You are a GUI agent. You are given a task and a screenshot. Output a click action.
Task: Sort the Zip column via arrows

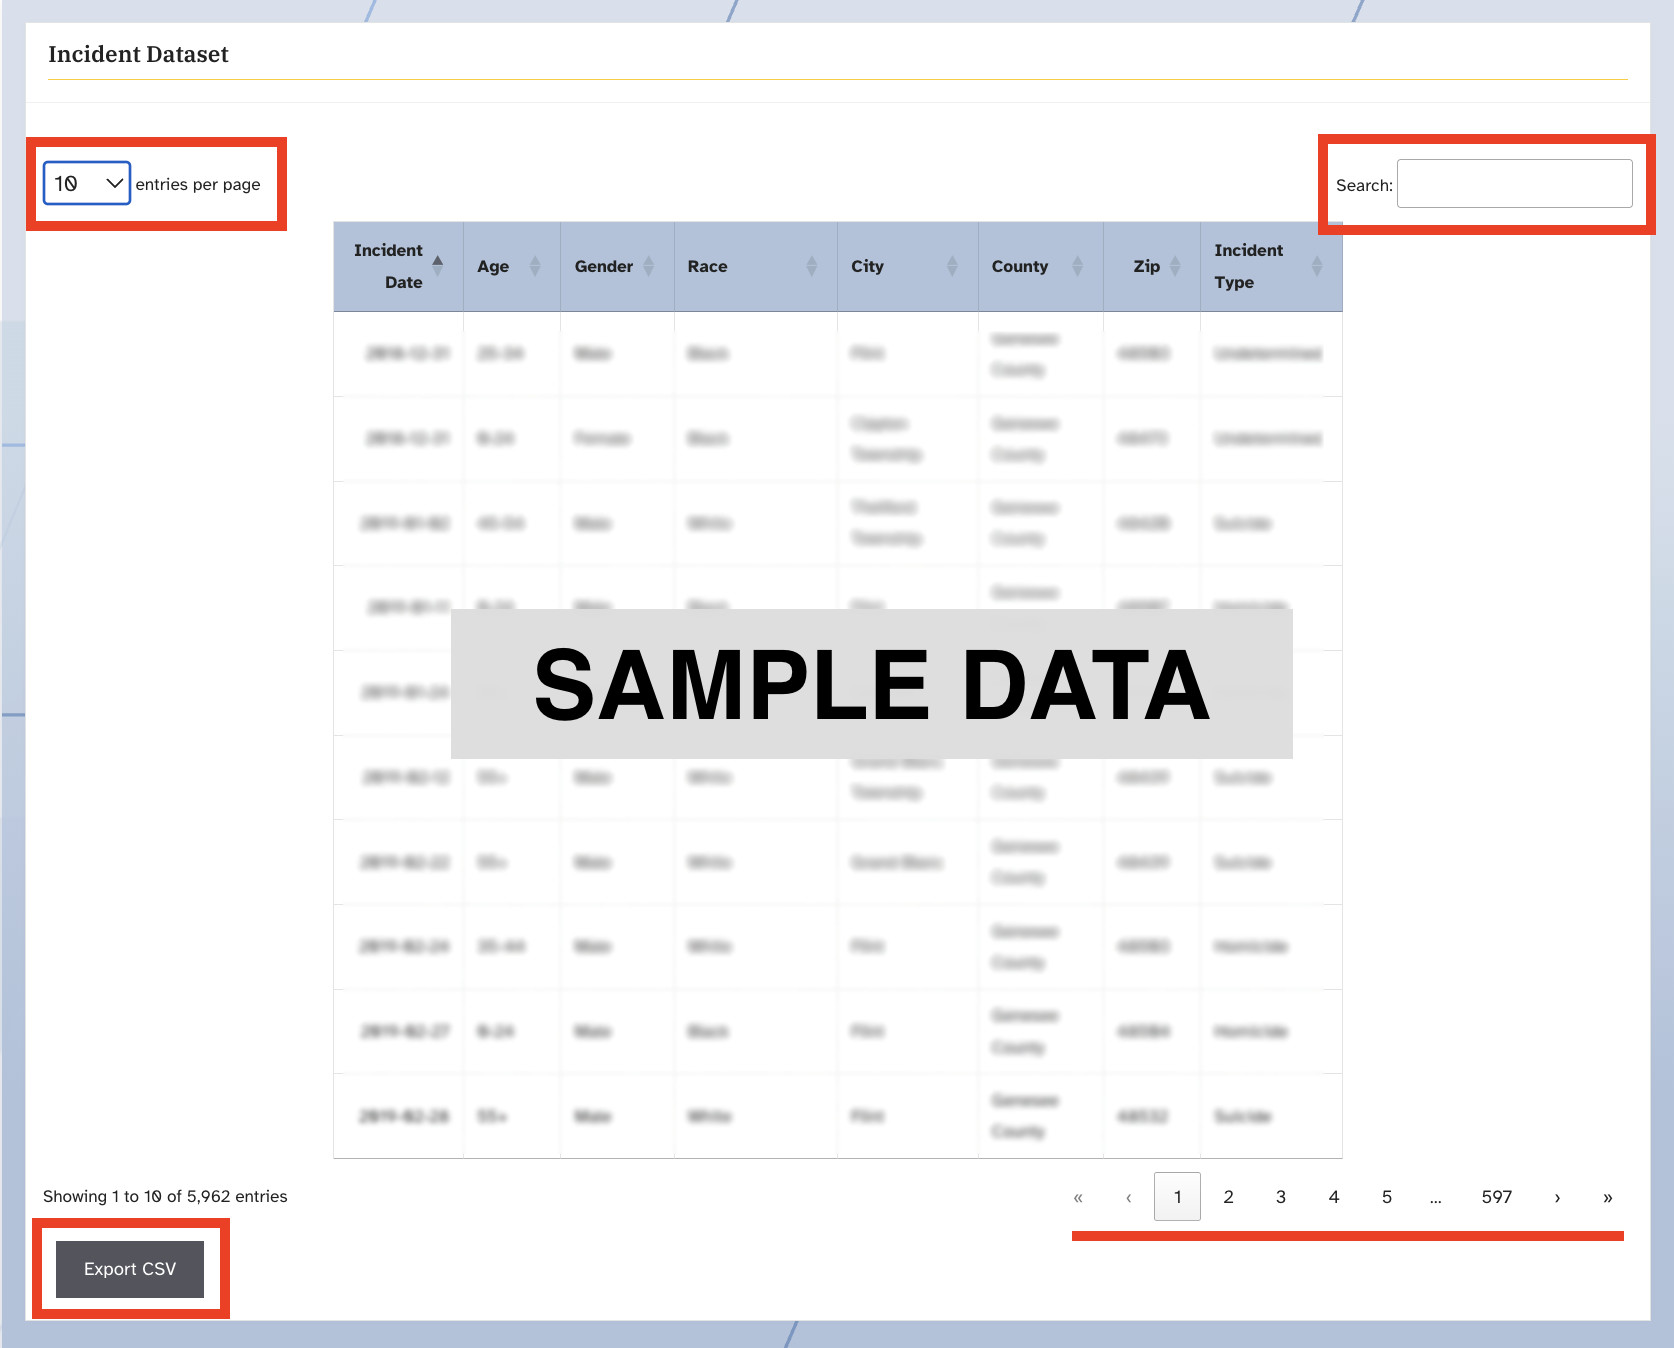point(1175,266)
